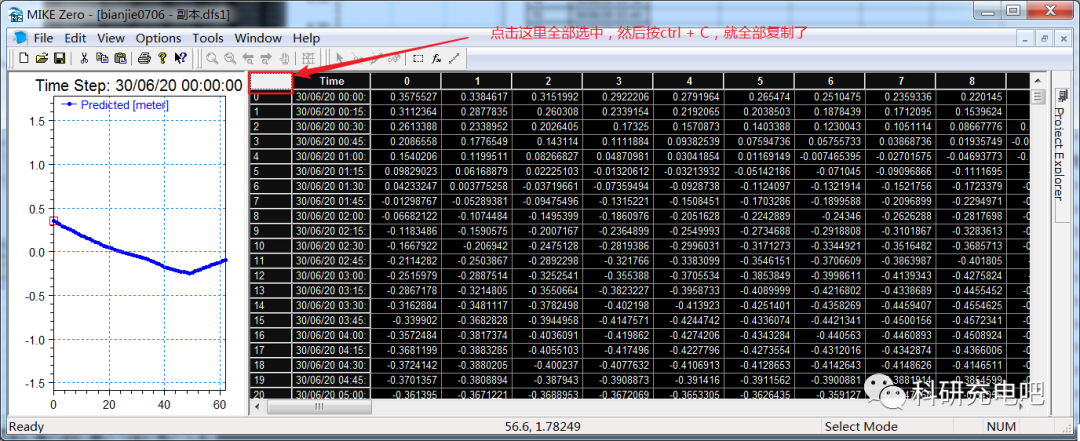The image size is (1080, 441).
Task: Open help via the yellow question mark icon
Action: pos(163,59)
